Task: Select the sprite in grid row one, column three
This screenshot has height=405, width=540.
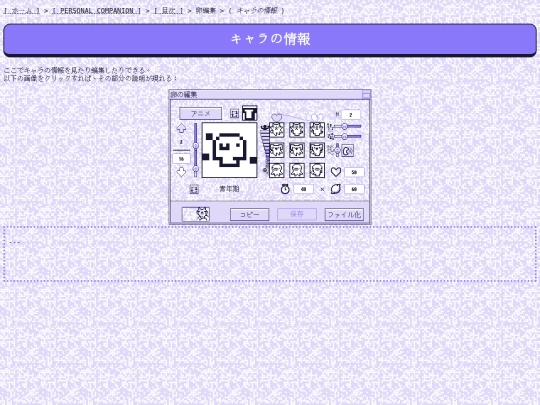Action: 317,130
